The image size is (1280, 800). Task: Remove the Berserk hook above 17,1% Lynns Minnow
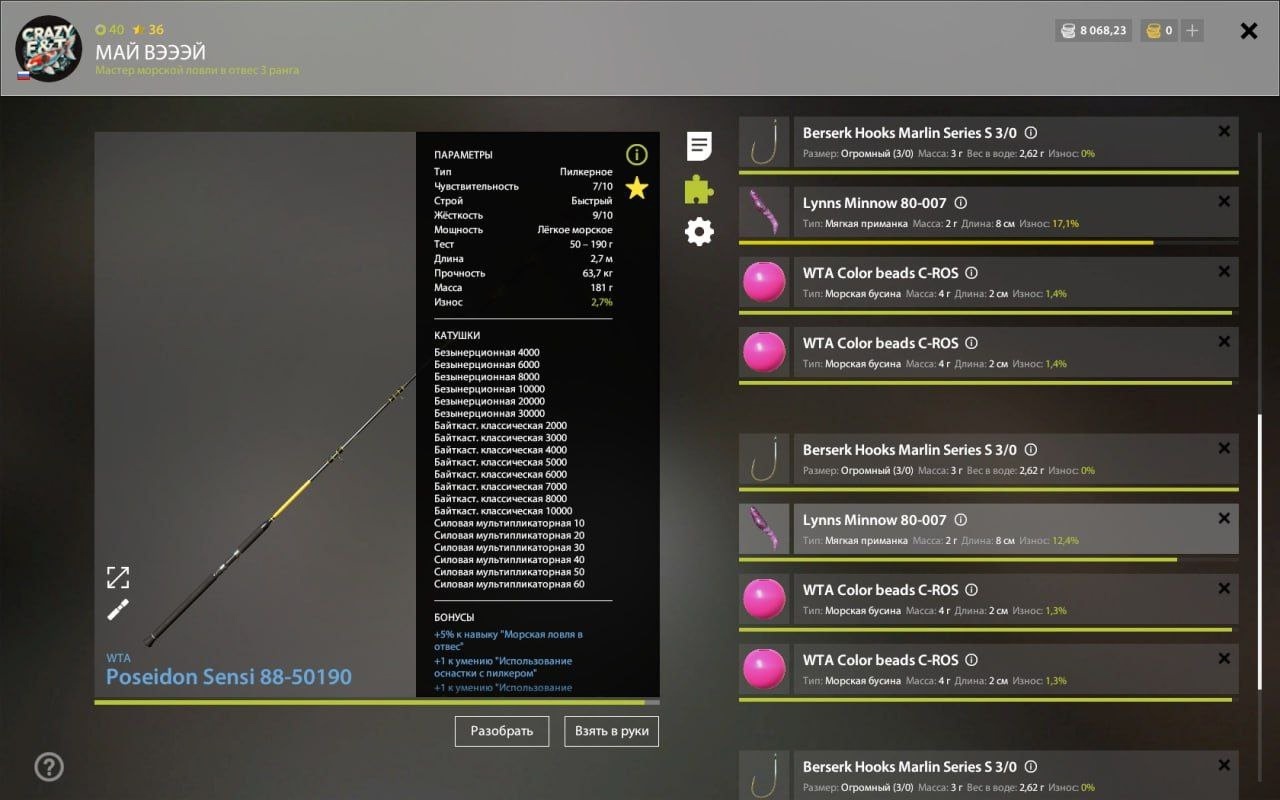[1224, 132]
